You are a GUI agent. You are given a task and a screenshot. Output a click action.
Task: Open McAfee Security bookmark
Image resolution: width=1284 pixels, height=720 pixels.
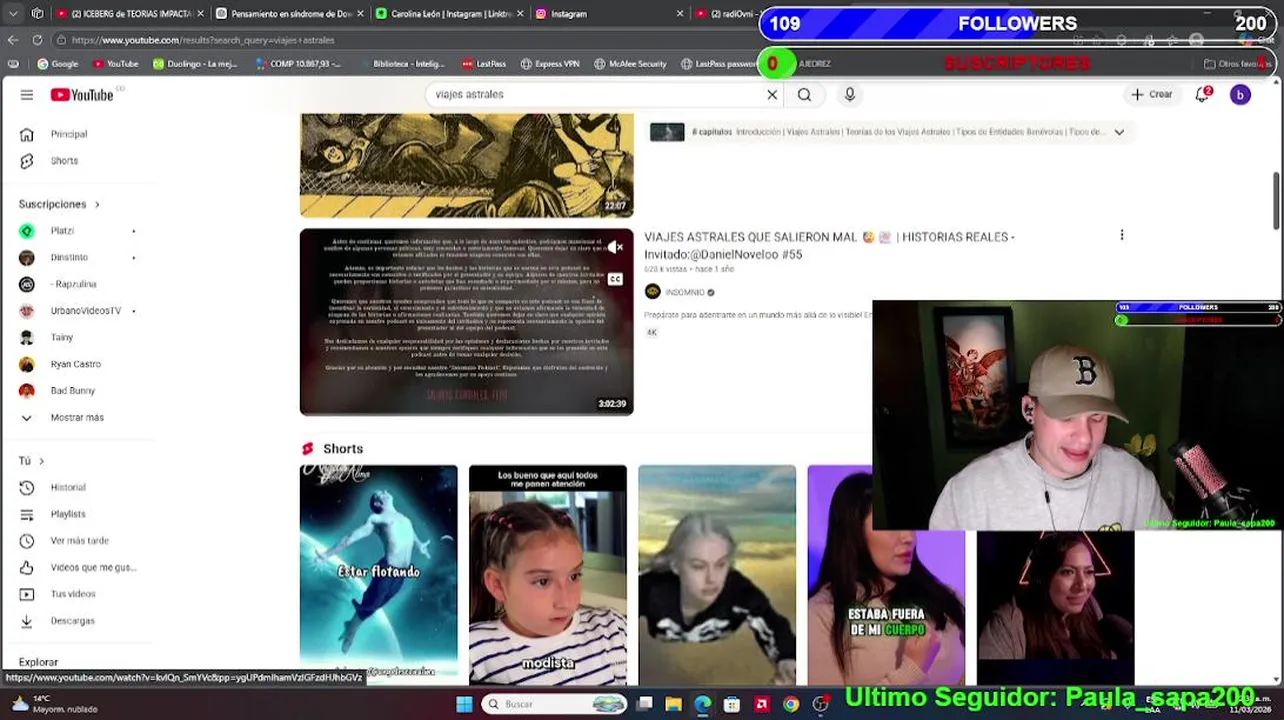[x=629, y=64]
